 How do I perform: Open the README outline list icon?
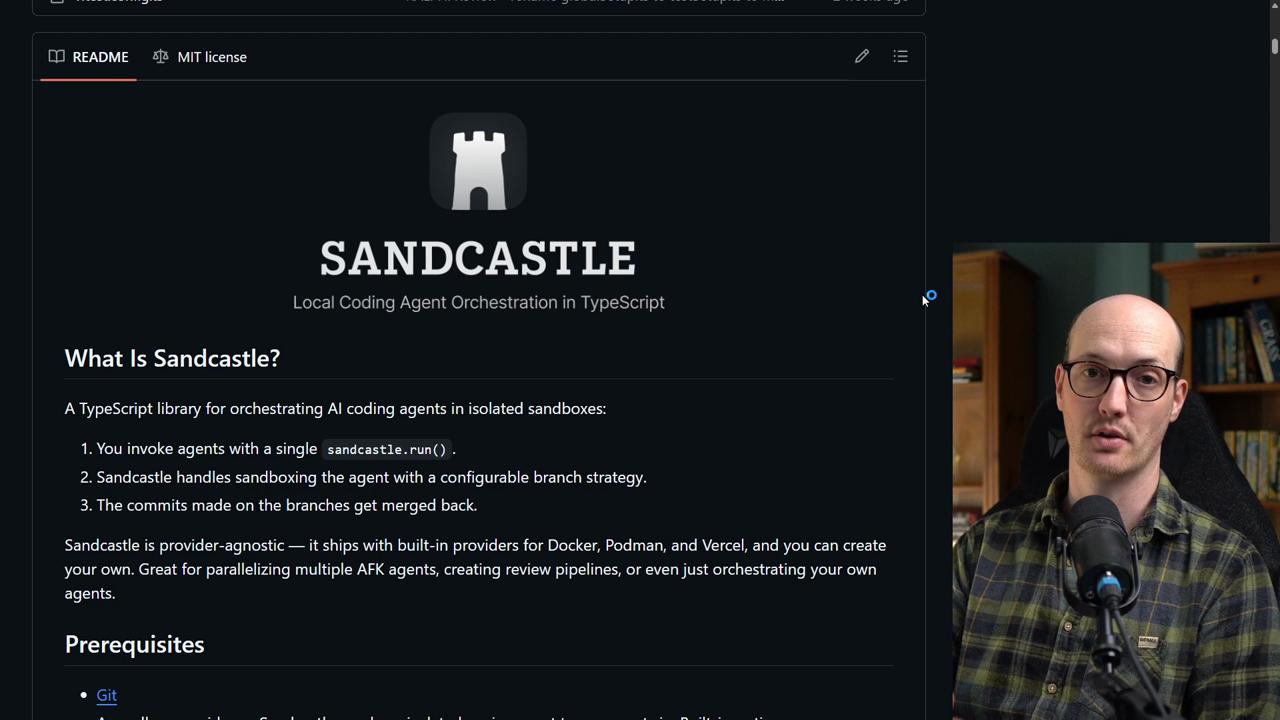coord(900,57)
